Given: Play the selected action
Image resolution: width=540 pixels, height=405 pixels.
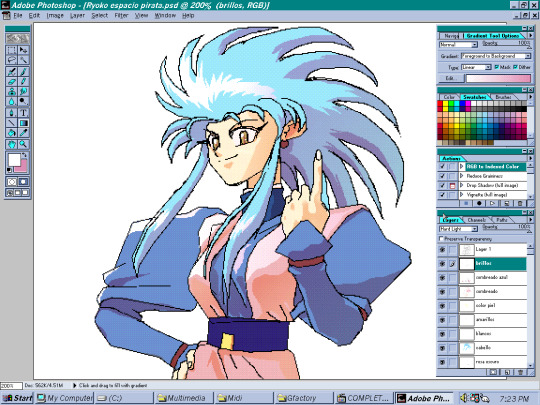Looking at the screenshot, I should 492,204.
